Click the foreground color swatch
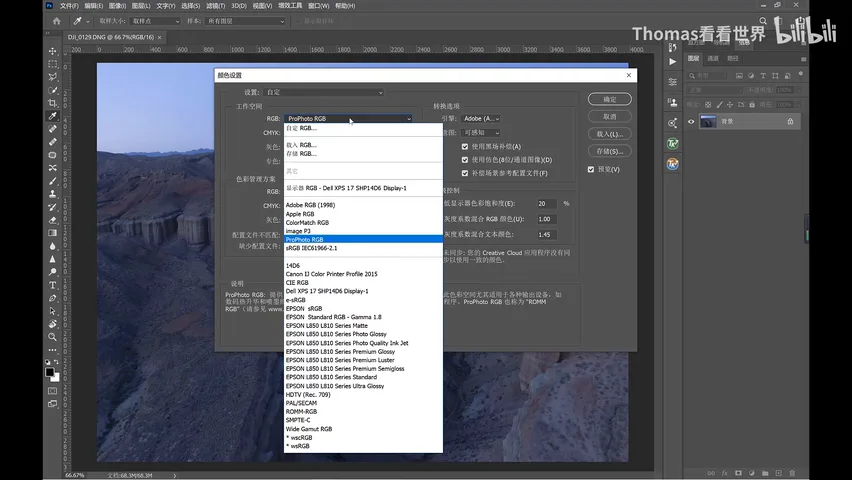 [49, 372]
